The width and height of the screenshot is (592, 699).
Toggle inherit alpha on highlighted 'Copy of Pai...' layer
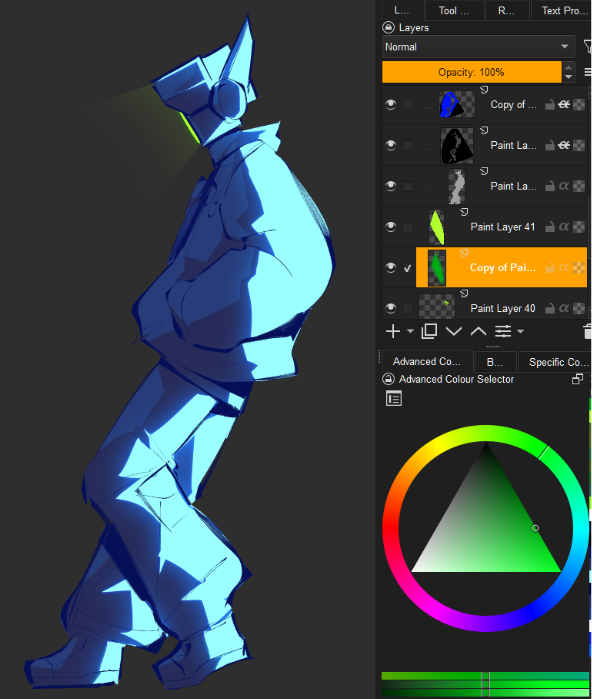tap(564, 267)
